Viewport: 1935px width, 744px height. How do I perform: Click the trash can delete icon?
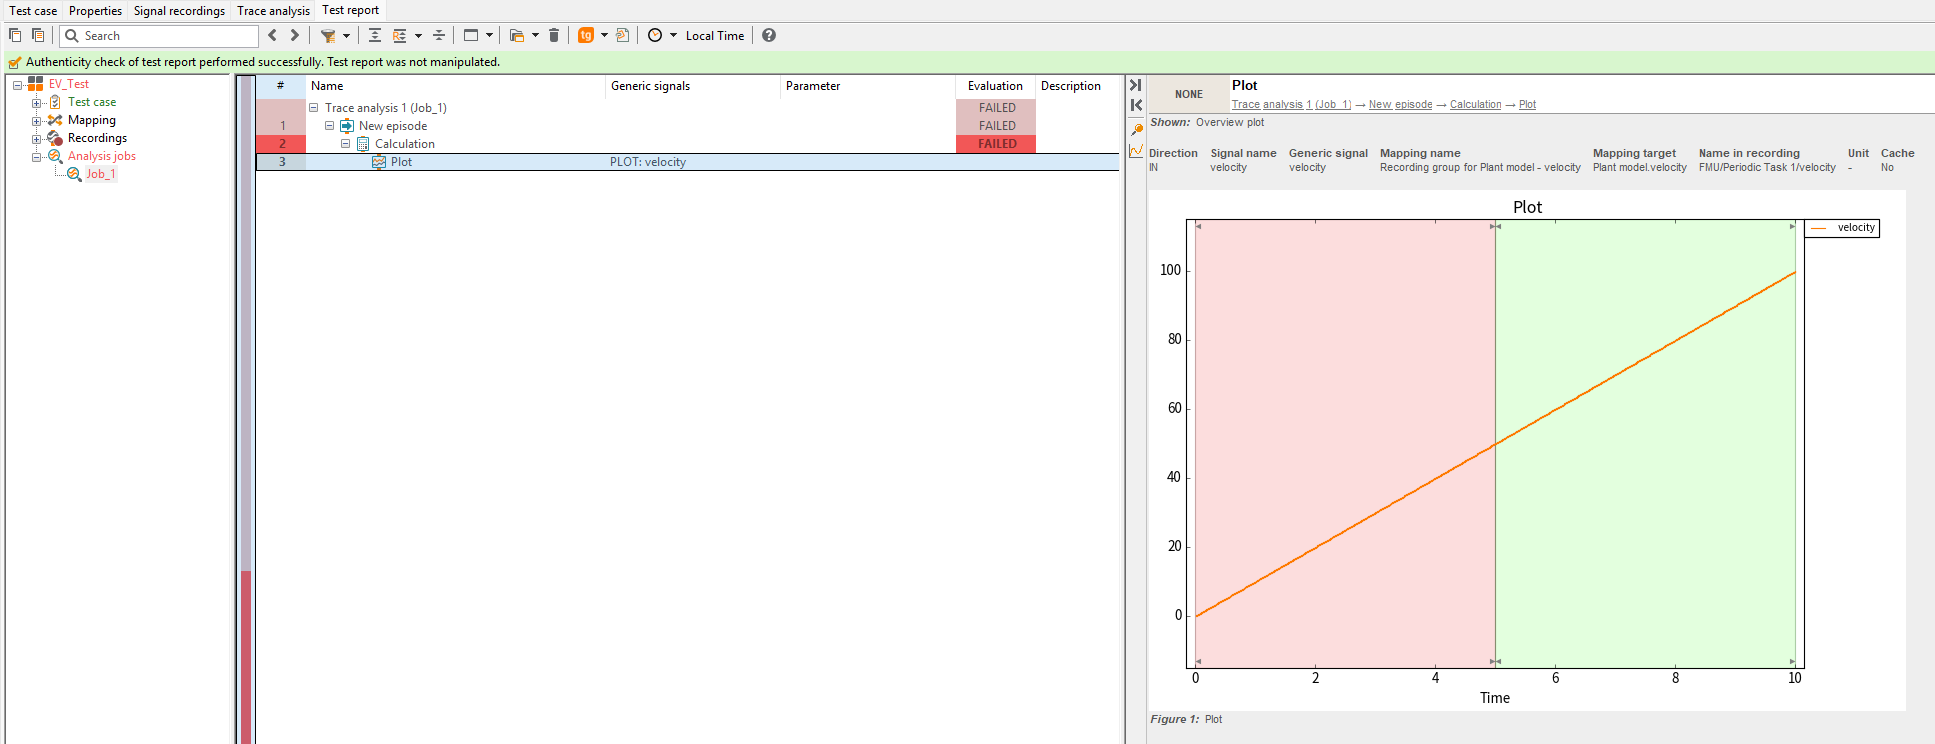pyautogui.click(x=554, y=35)
